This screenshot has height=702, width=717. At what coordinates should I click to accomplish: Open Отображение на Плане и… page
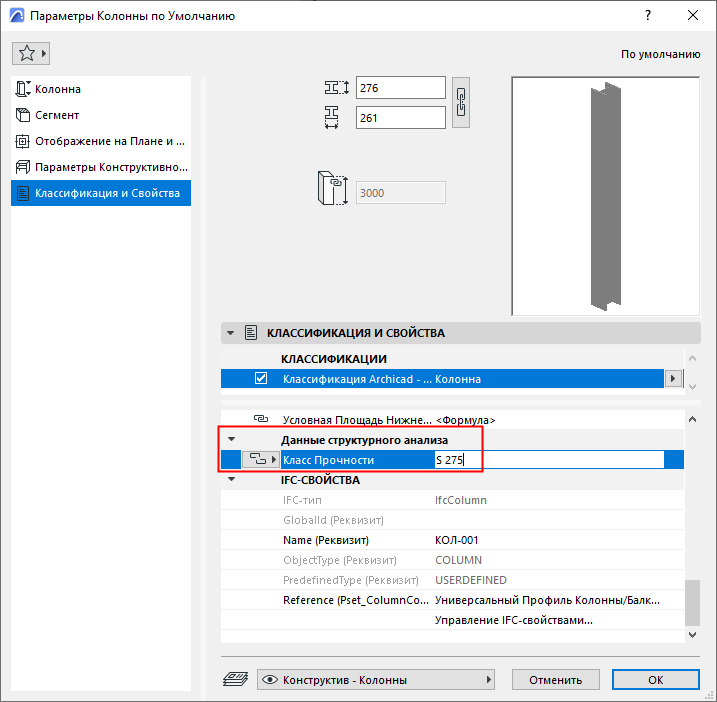tap(101, 141)
